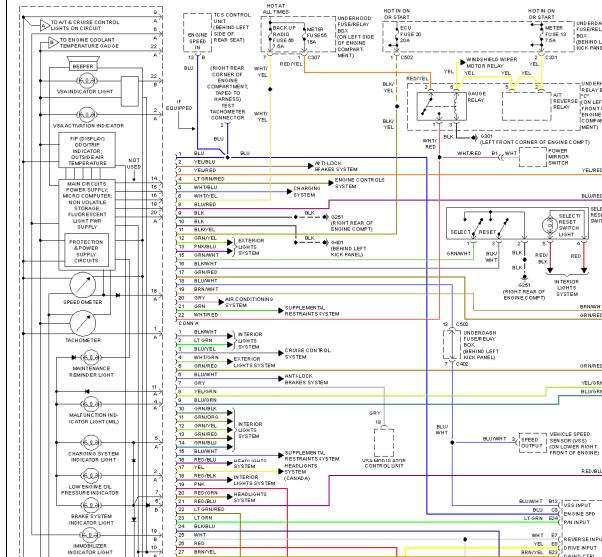Click the 'HOT AT ALL TIMES' label

276,9
